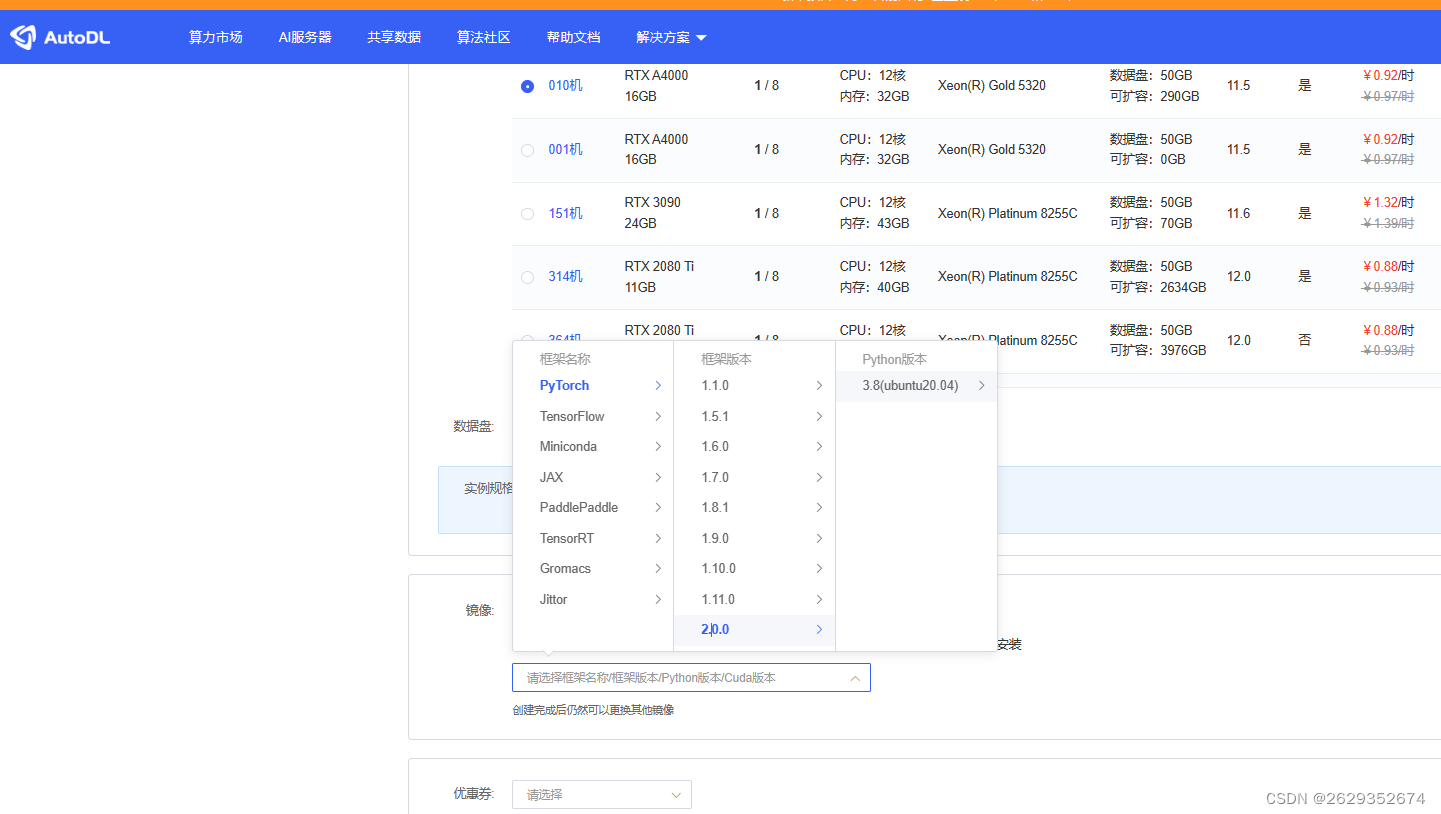Select framework version 1.5.1
1441x814 pixels.
point(754,416)
